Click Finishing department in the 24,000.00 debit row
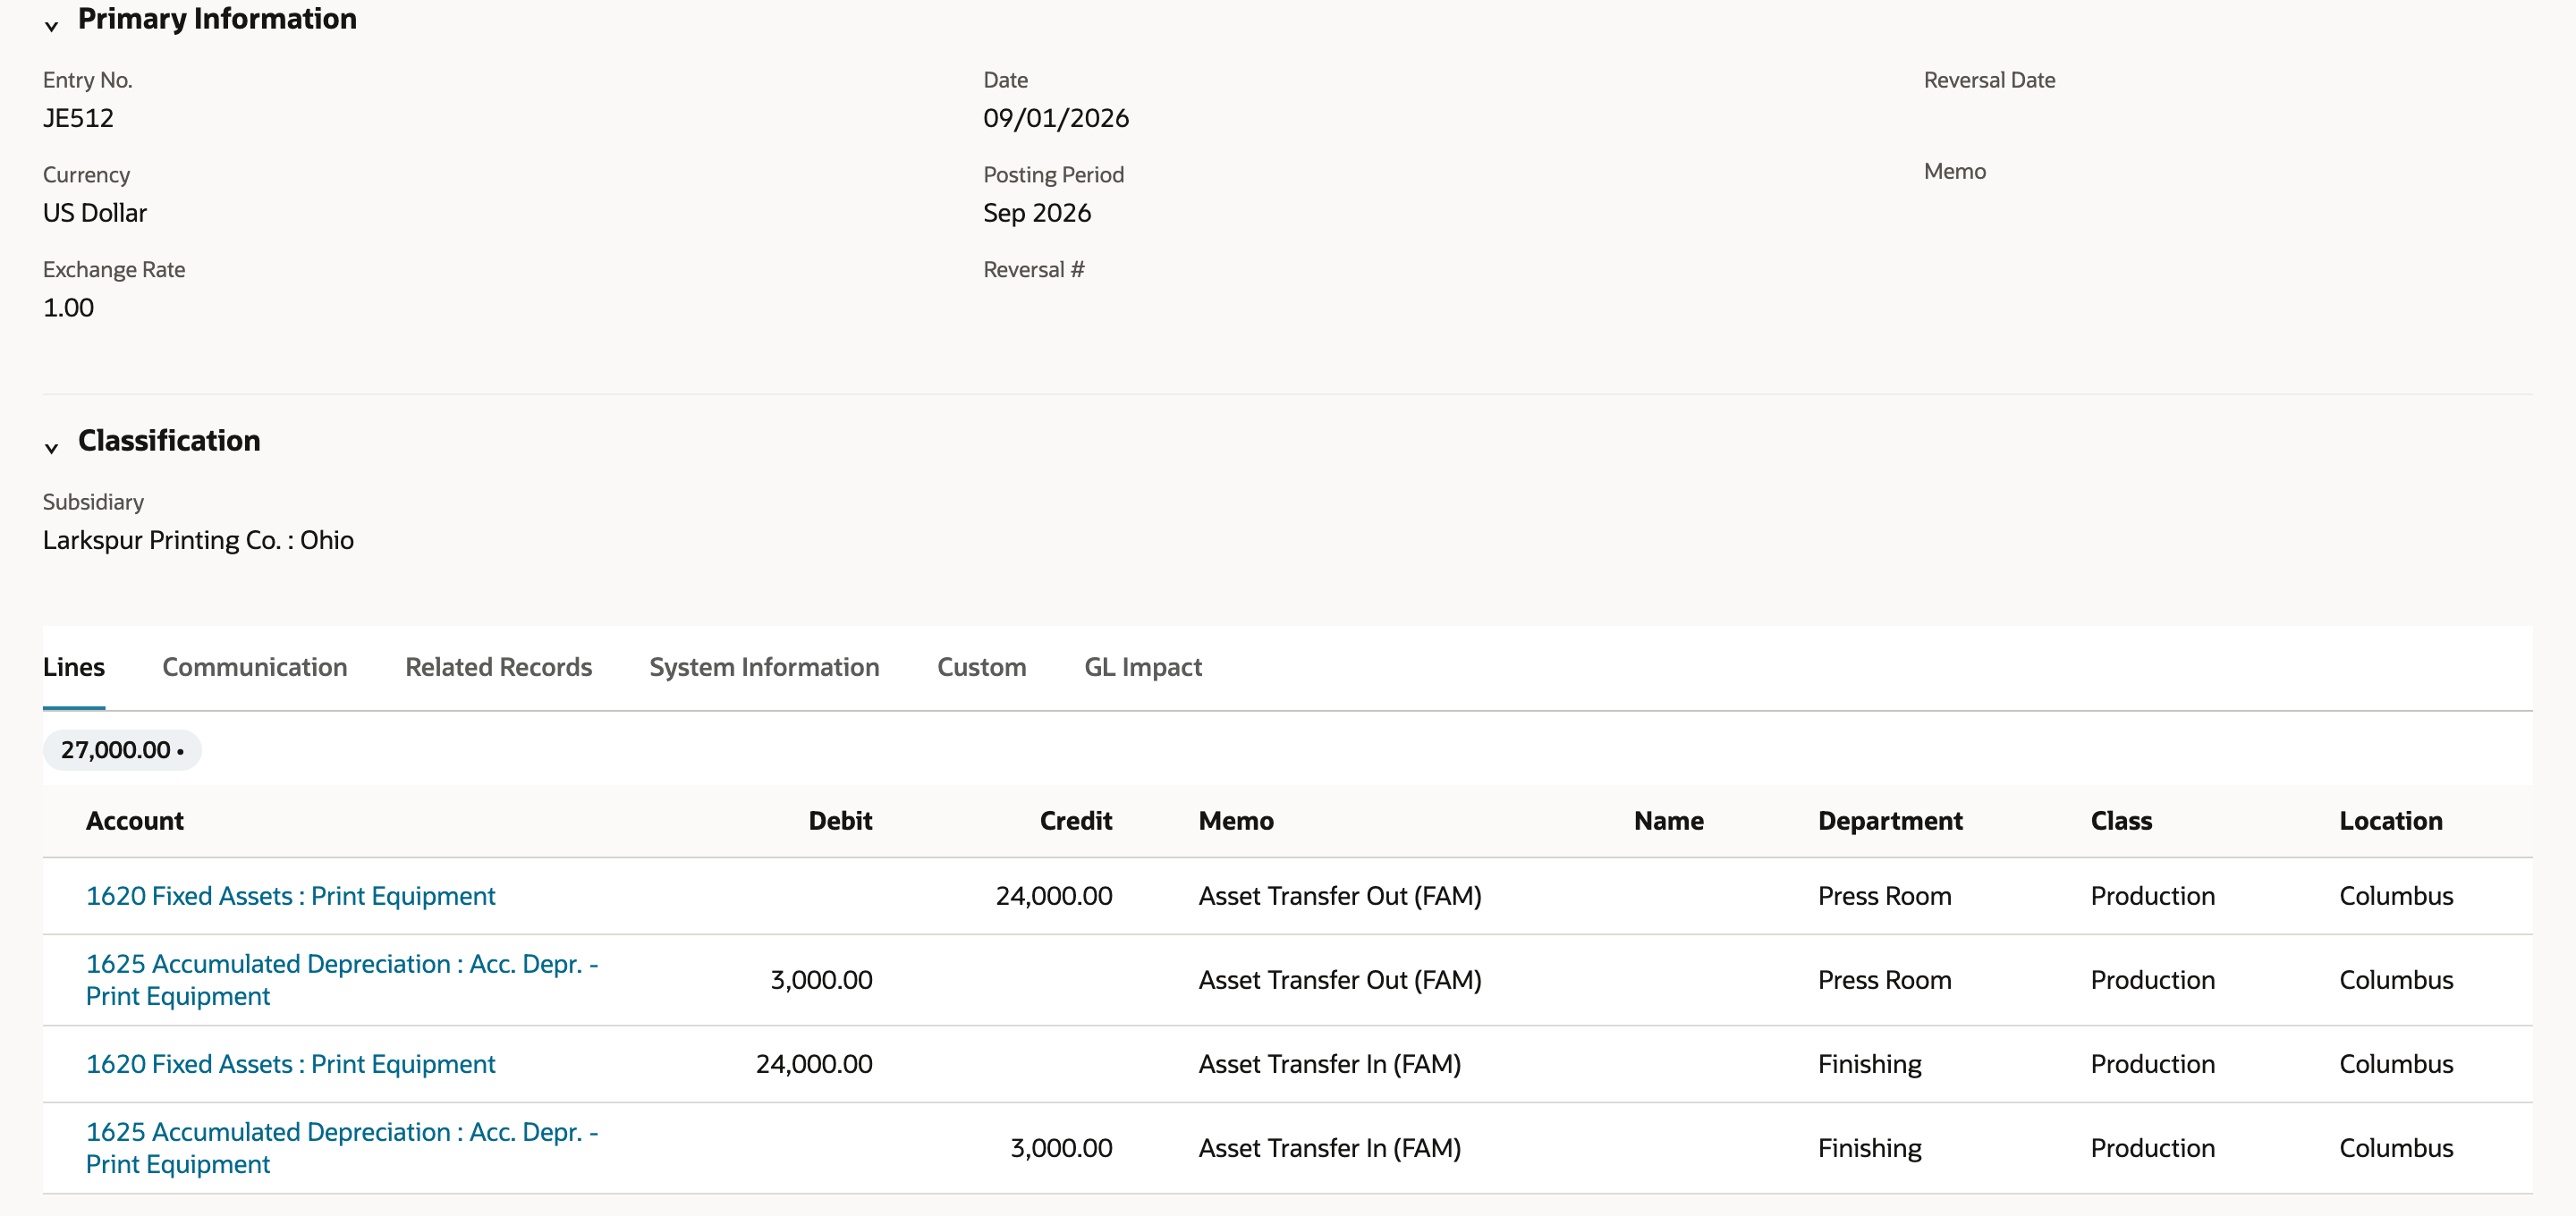 [x=1869, y=1064]
